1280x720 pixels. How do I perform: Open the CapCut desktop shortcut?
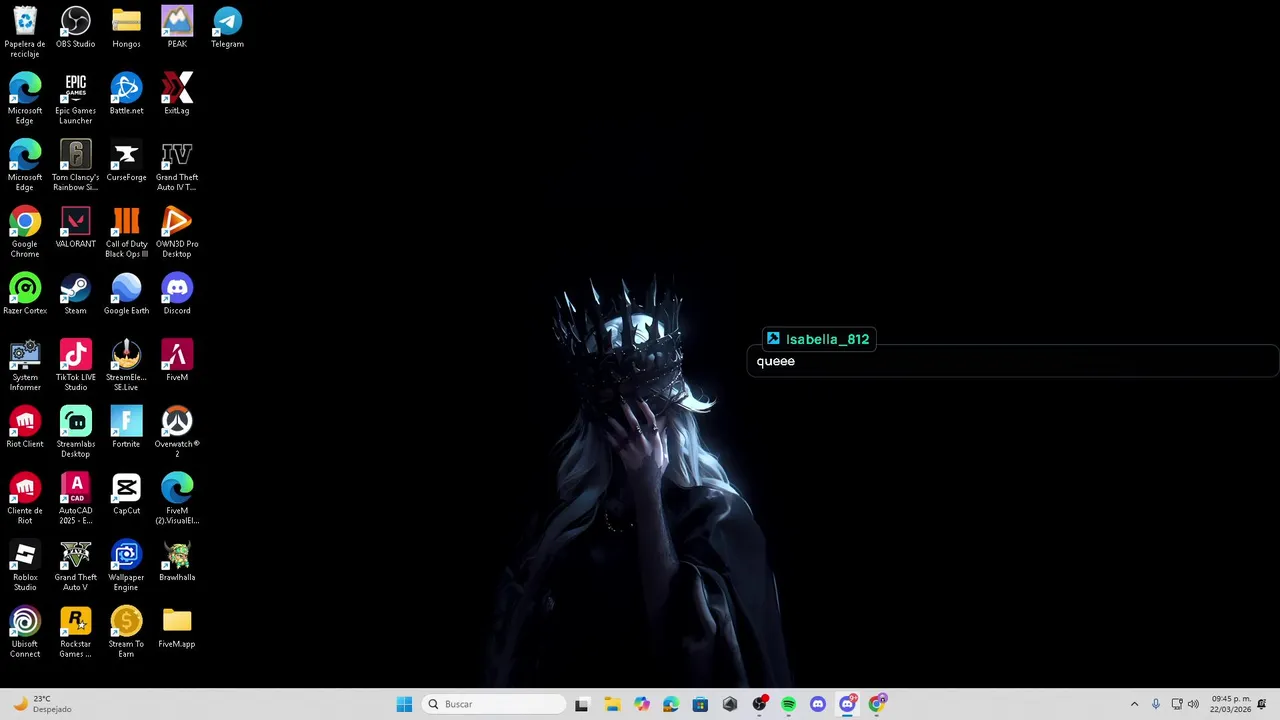(126, 494)
